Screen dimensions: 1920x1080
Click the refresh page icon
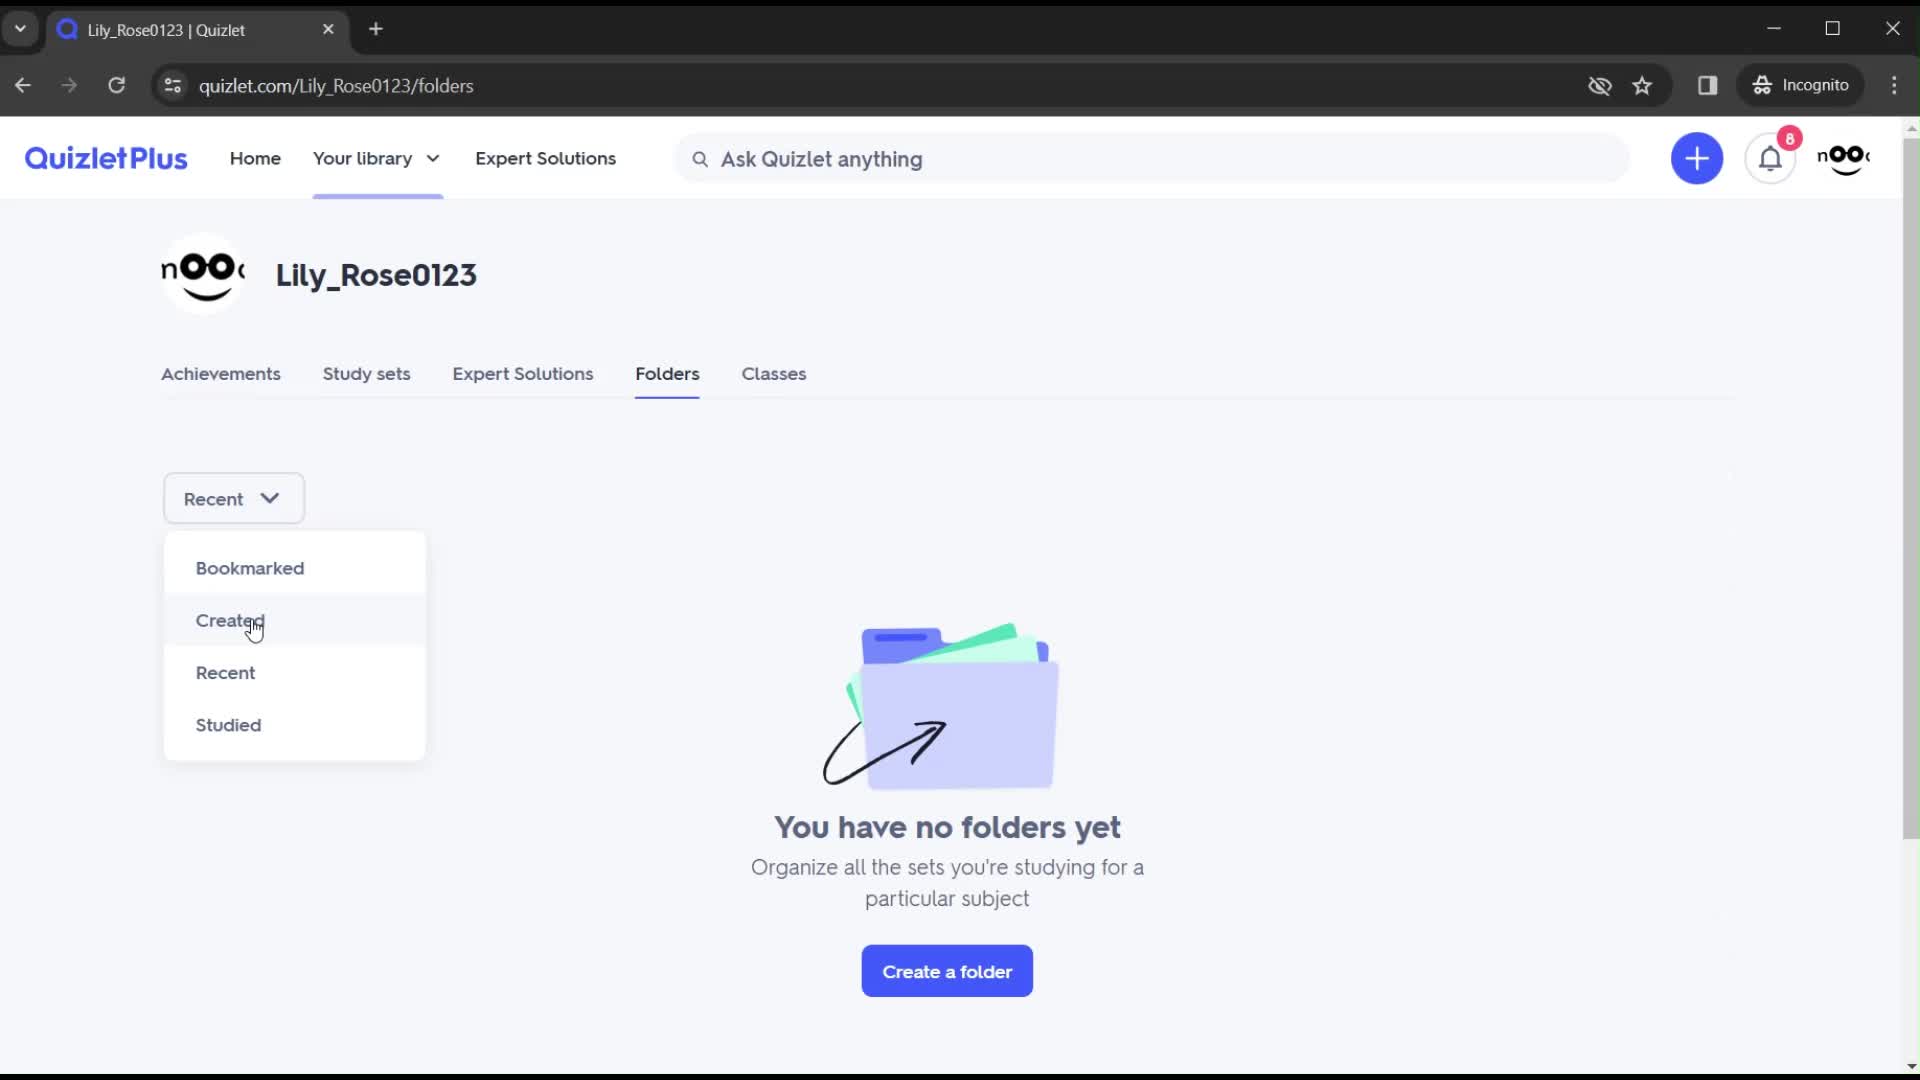click(117, 86)
